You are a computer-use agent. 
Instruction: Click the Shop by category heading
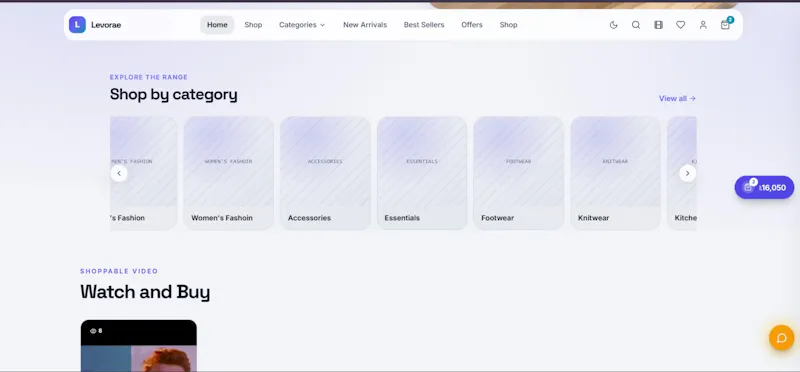pyautogui.click(x=173, y=94)
